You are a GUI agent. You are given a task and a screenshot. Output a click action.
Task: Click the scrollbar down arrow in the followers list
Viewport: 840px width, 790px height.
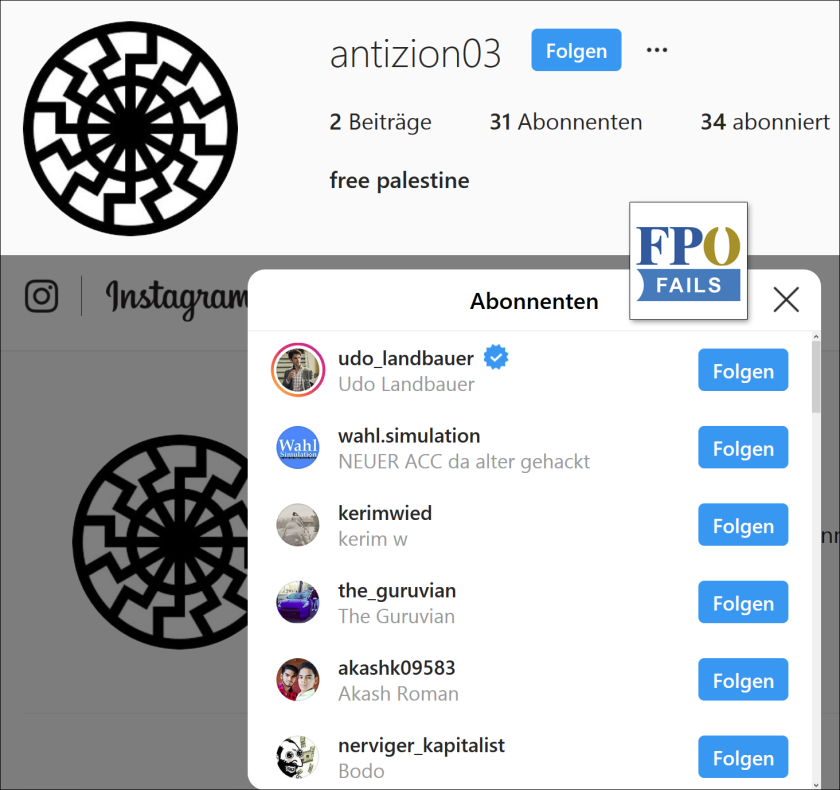[x=816, y=785]
